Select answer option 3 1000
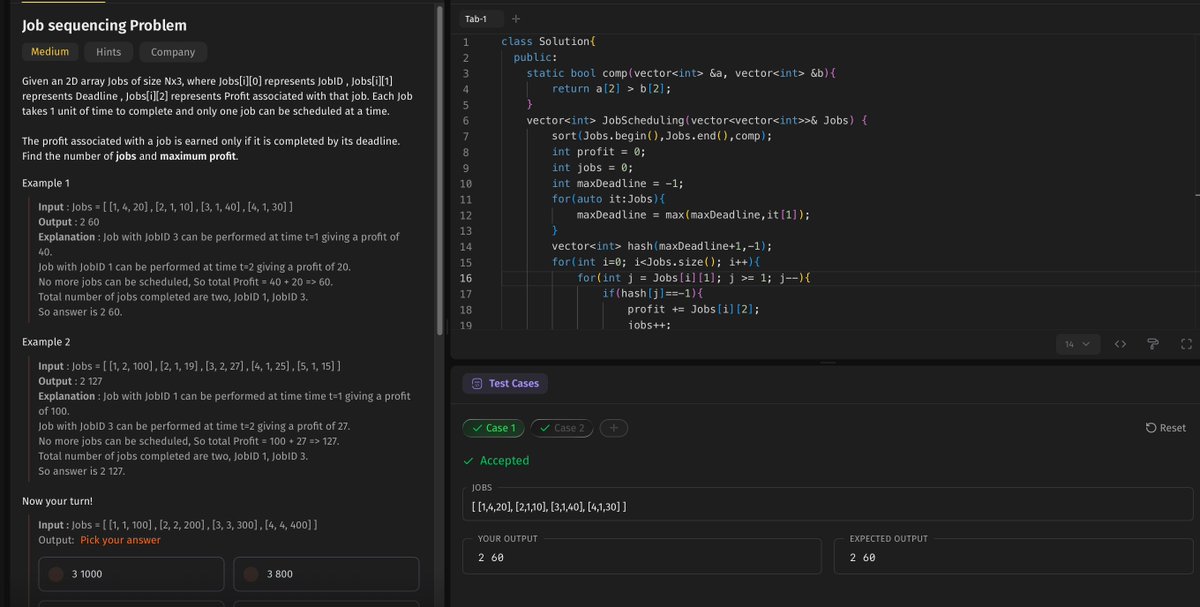 pyautogui.click(x=130, y=574)
